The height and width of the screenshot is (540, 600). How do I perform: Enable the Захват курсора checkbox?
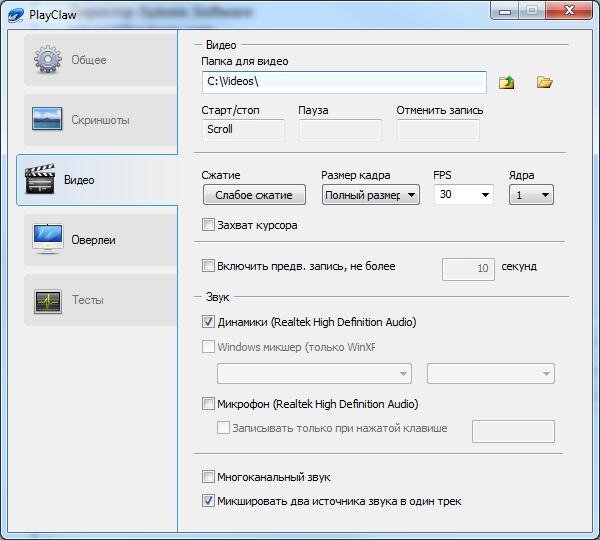208,225
